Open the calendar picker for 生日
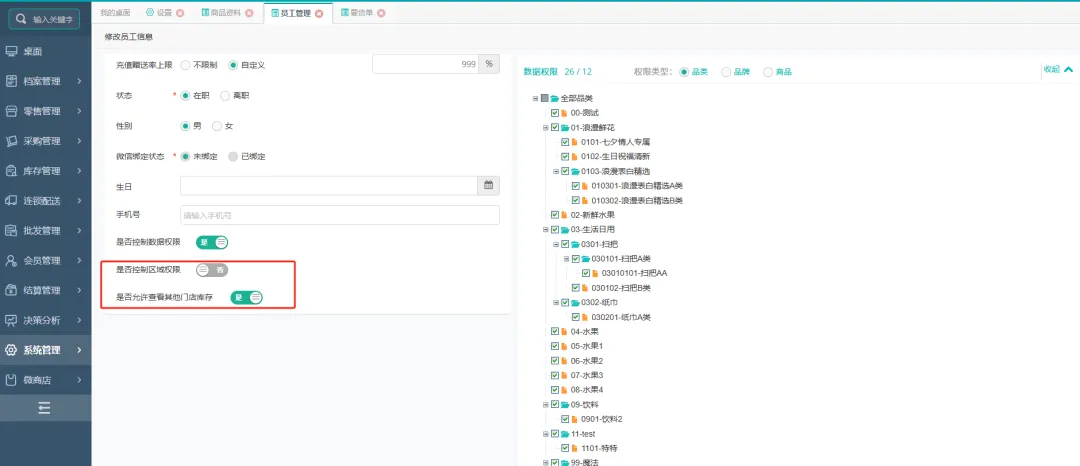 tap(489, 185)
